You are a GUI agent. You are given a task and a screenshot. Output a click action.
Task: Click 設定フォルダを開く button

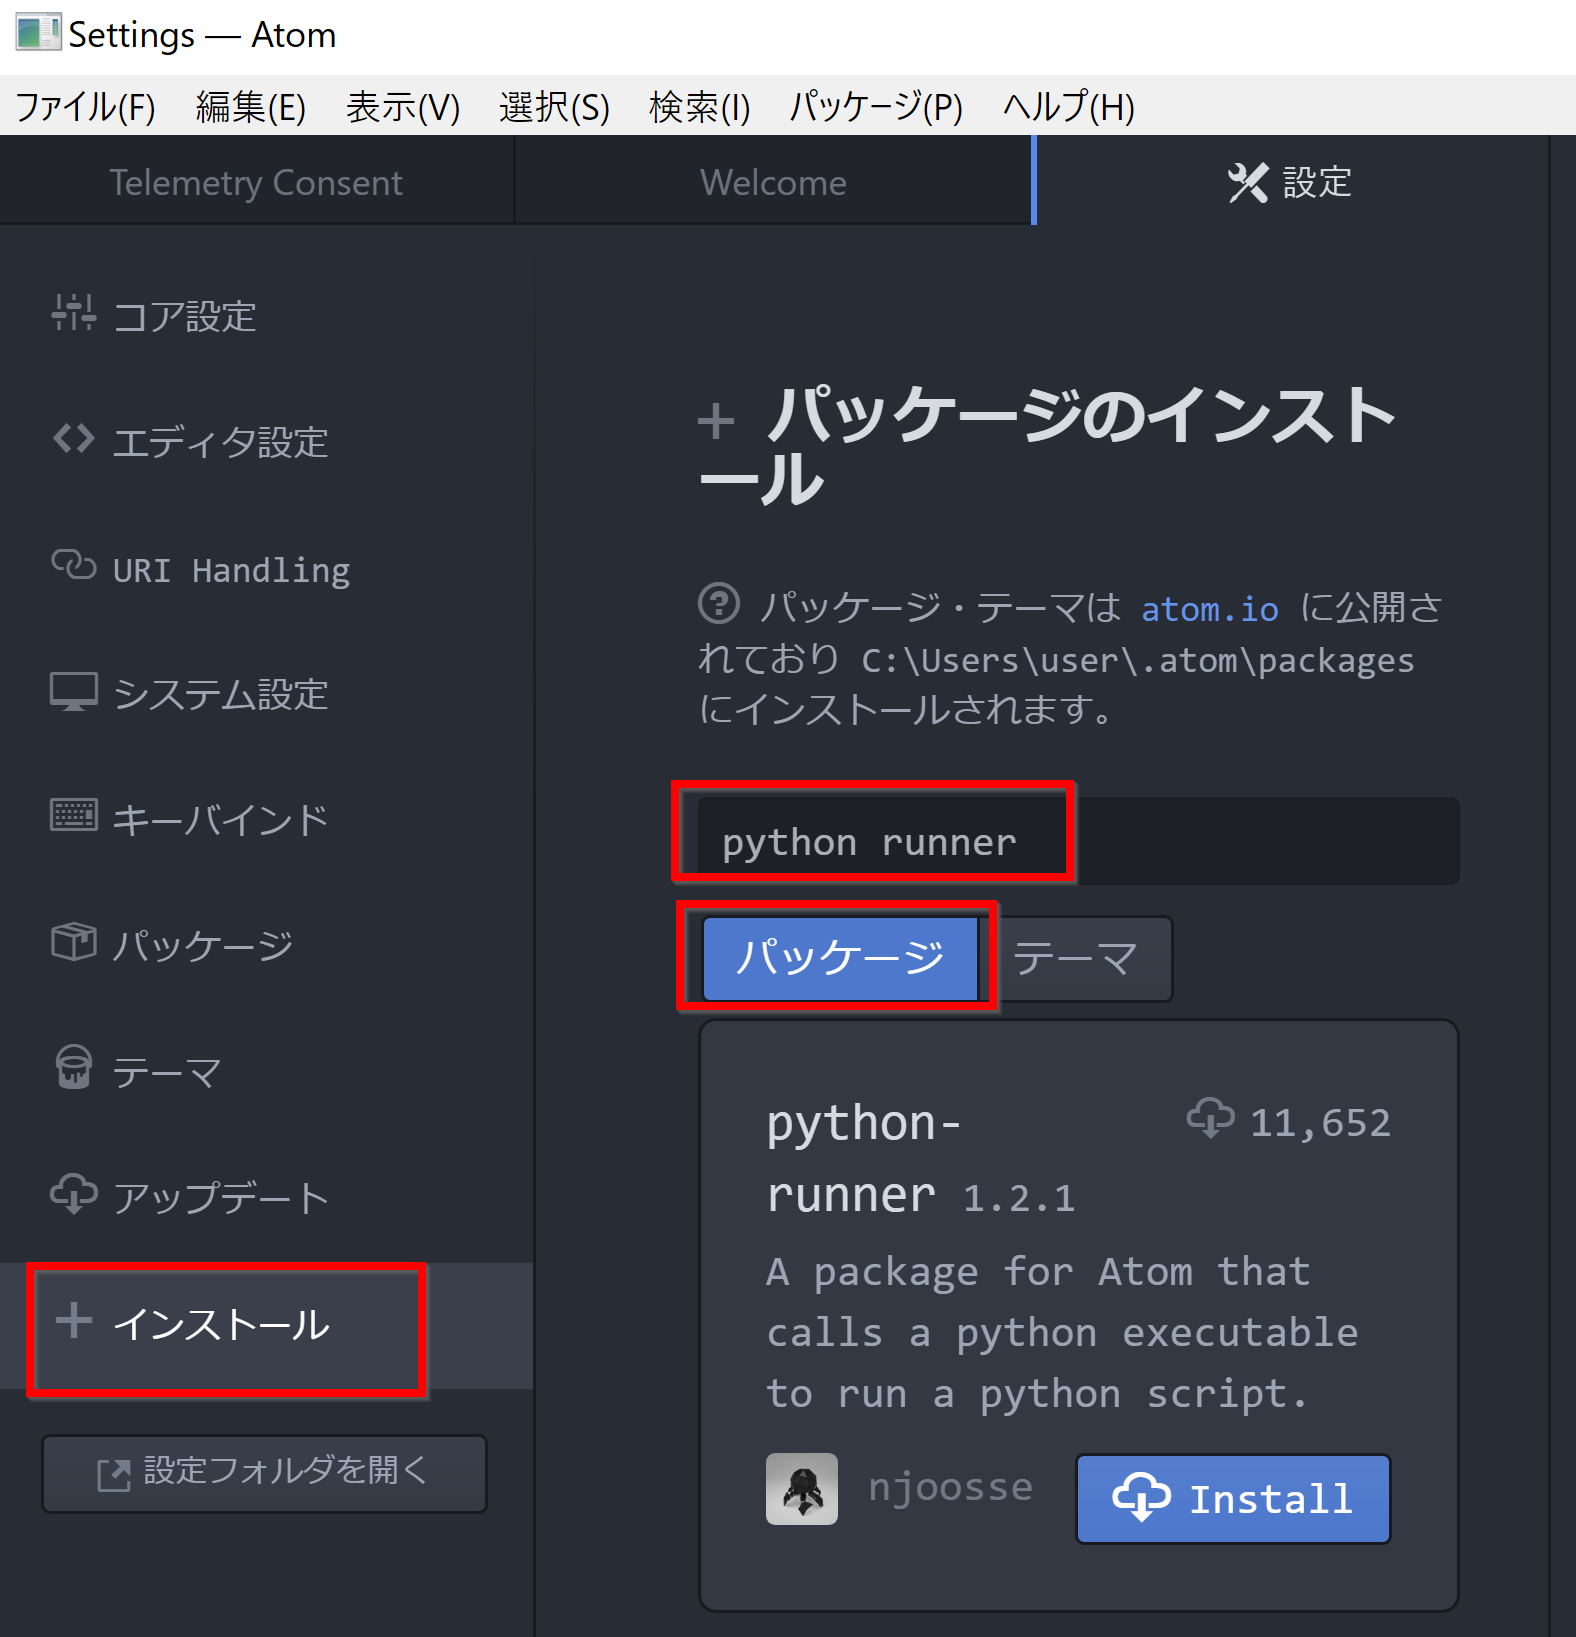point(264,1474)
